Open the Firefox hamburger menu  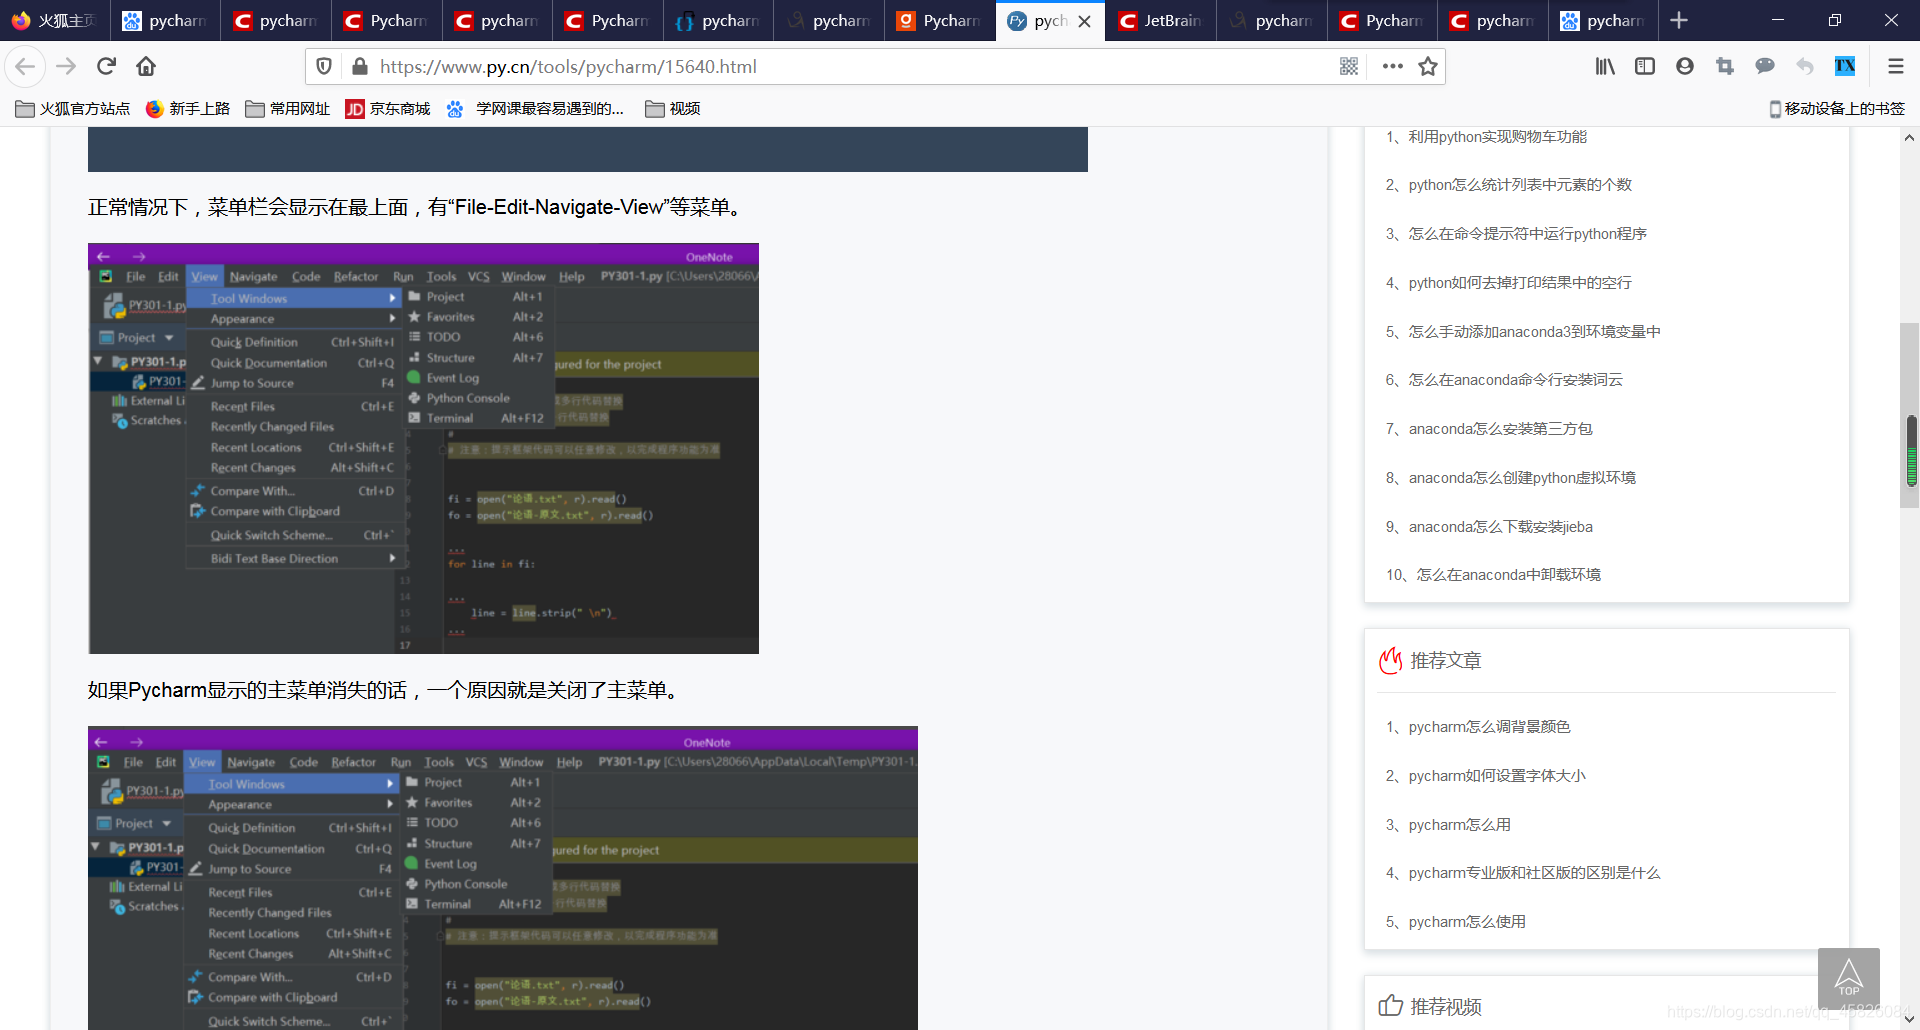tap(1895, 67)
